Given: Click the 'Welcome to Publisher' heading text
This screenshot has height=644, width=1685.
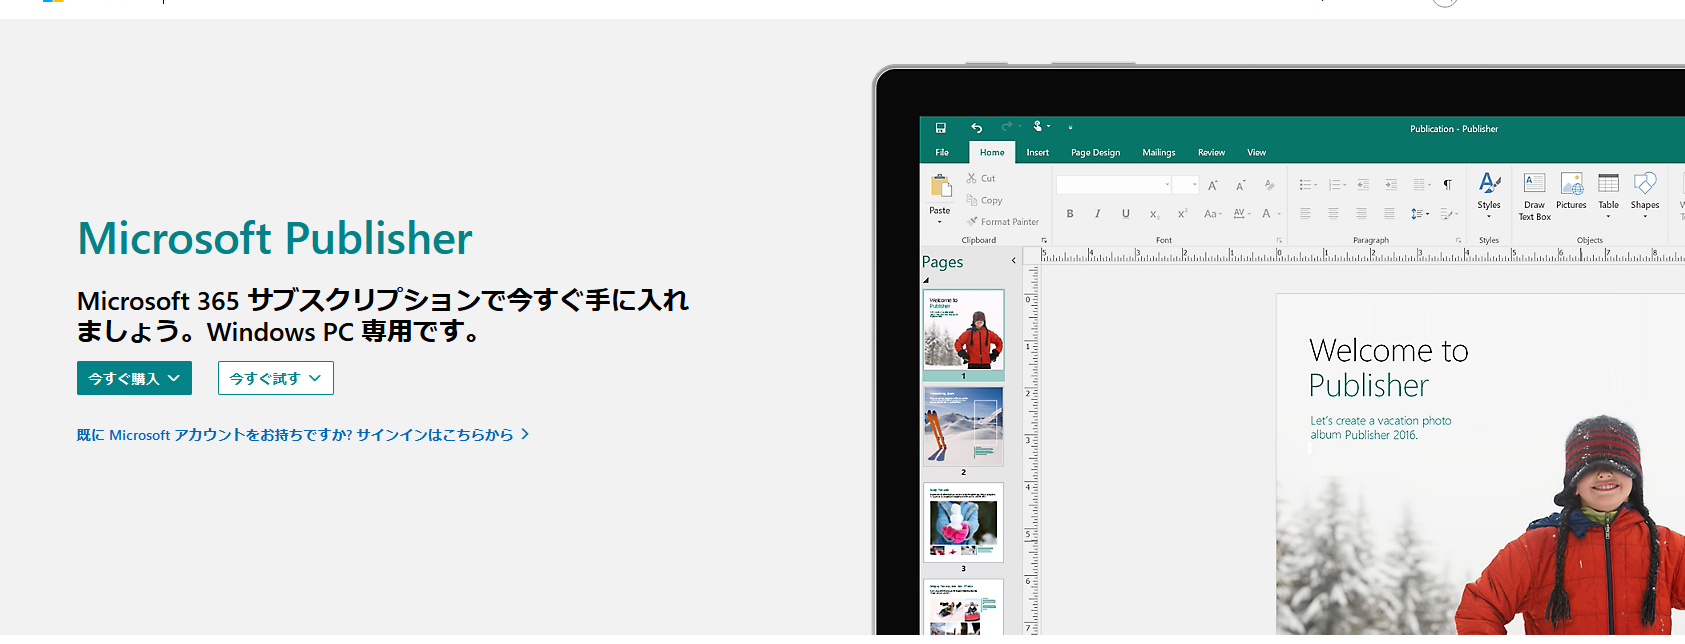Looking at the screenshot, I should (x=1389, y=367).
